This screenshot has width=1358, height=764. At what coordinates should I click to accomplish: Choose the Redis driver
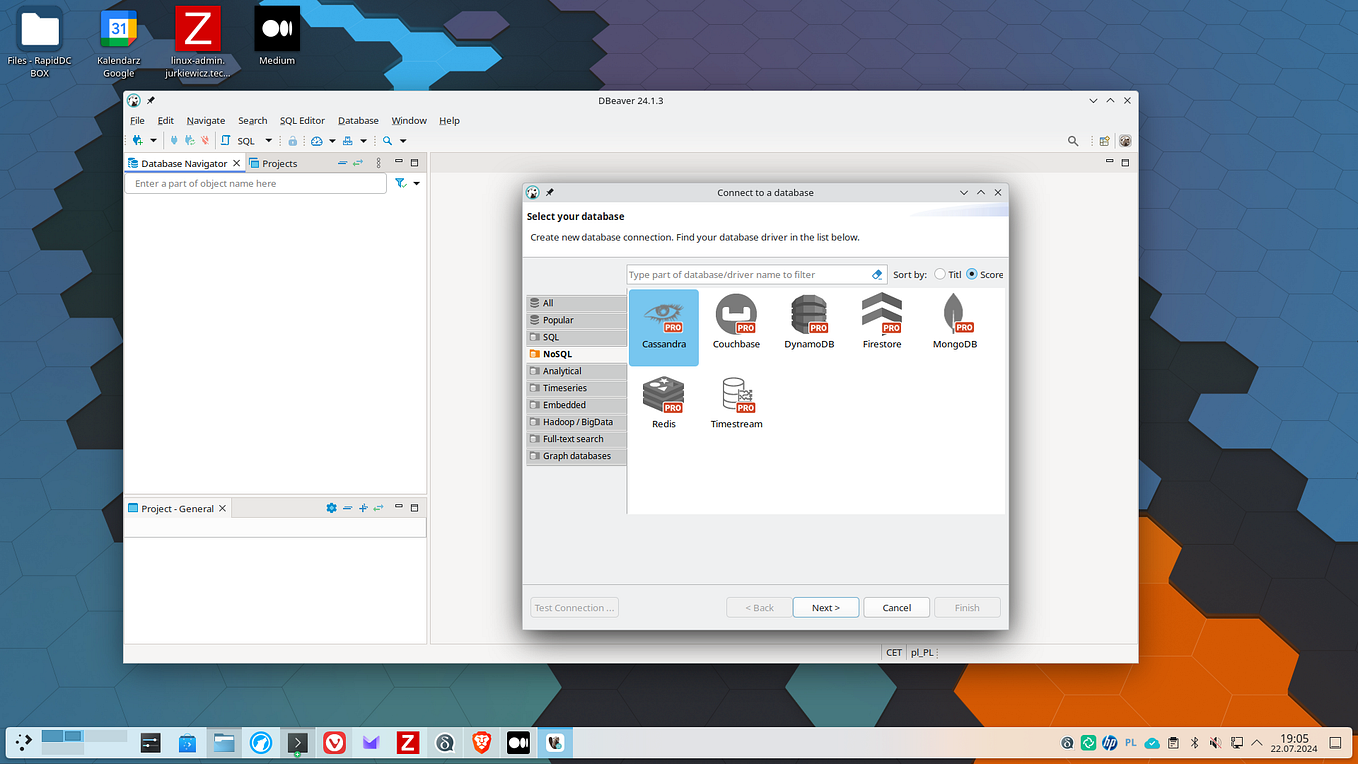(663, 398)
